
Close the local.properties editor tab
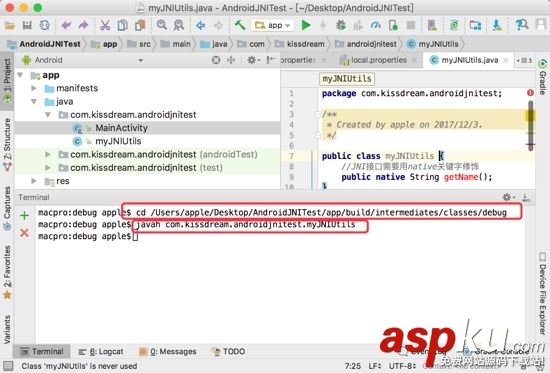click(x=414, y=60)
